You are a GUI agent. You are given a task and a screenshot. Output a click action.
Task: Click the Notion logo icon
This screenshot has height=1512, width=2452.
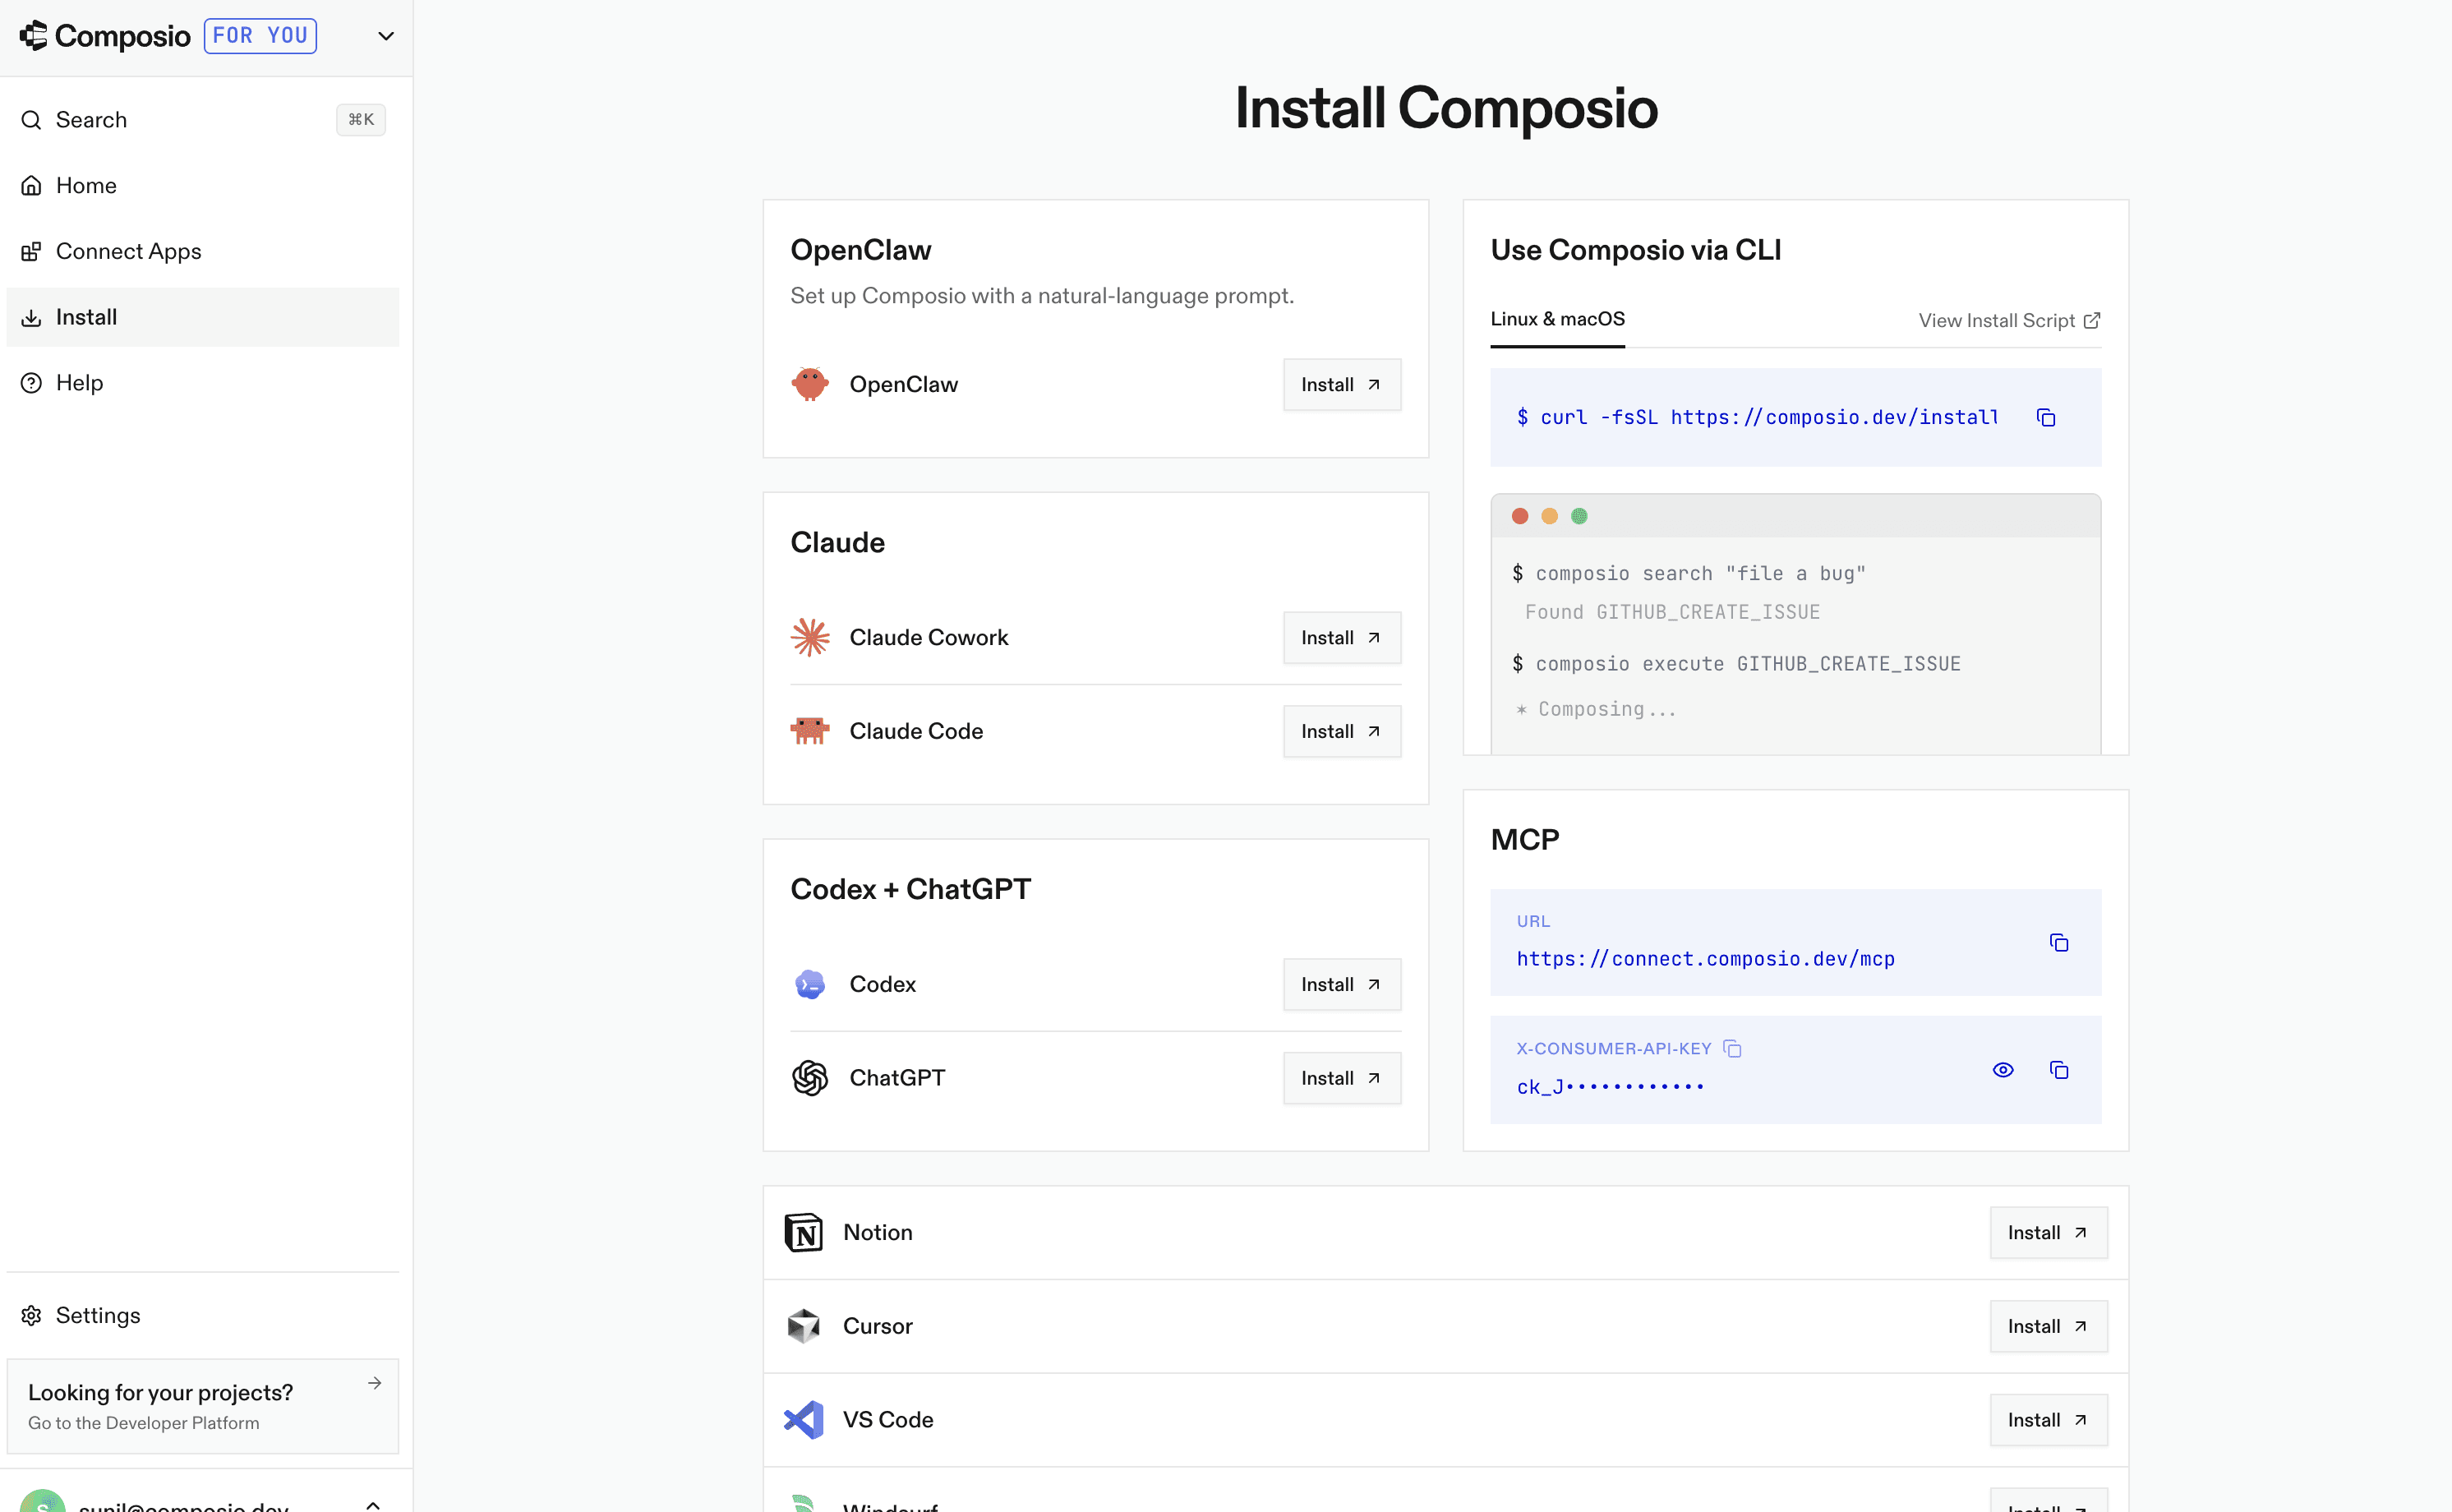803,1233
